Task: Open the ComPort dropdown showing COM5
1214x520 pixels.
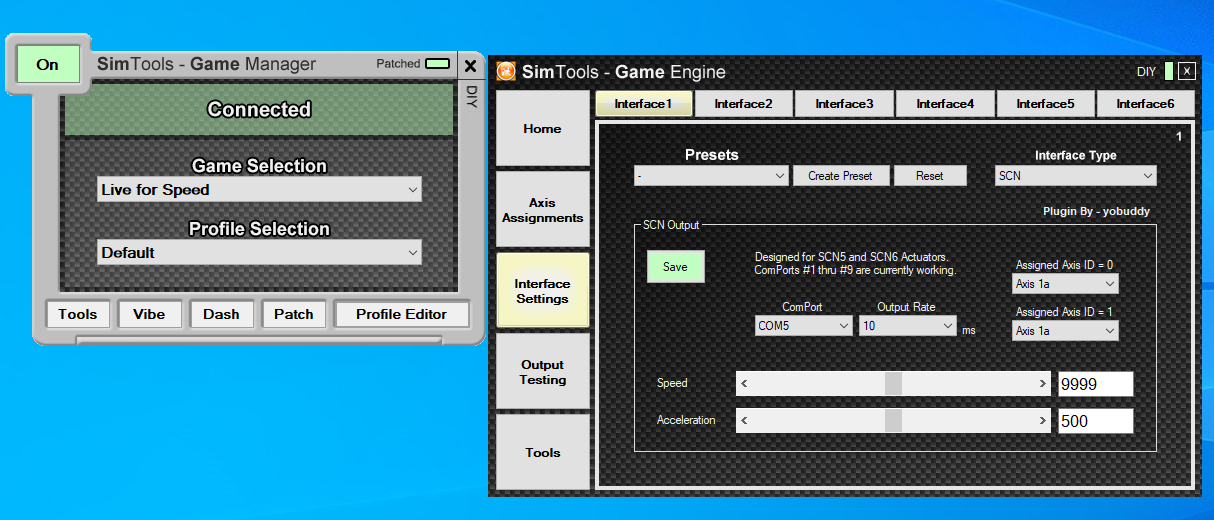Action: (804, 326)
